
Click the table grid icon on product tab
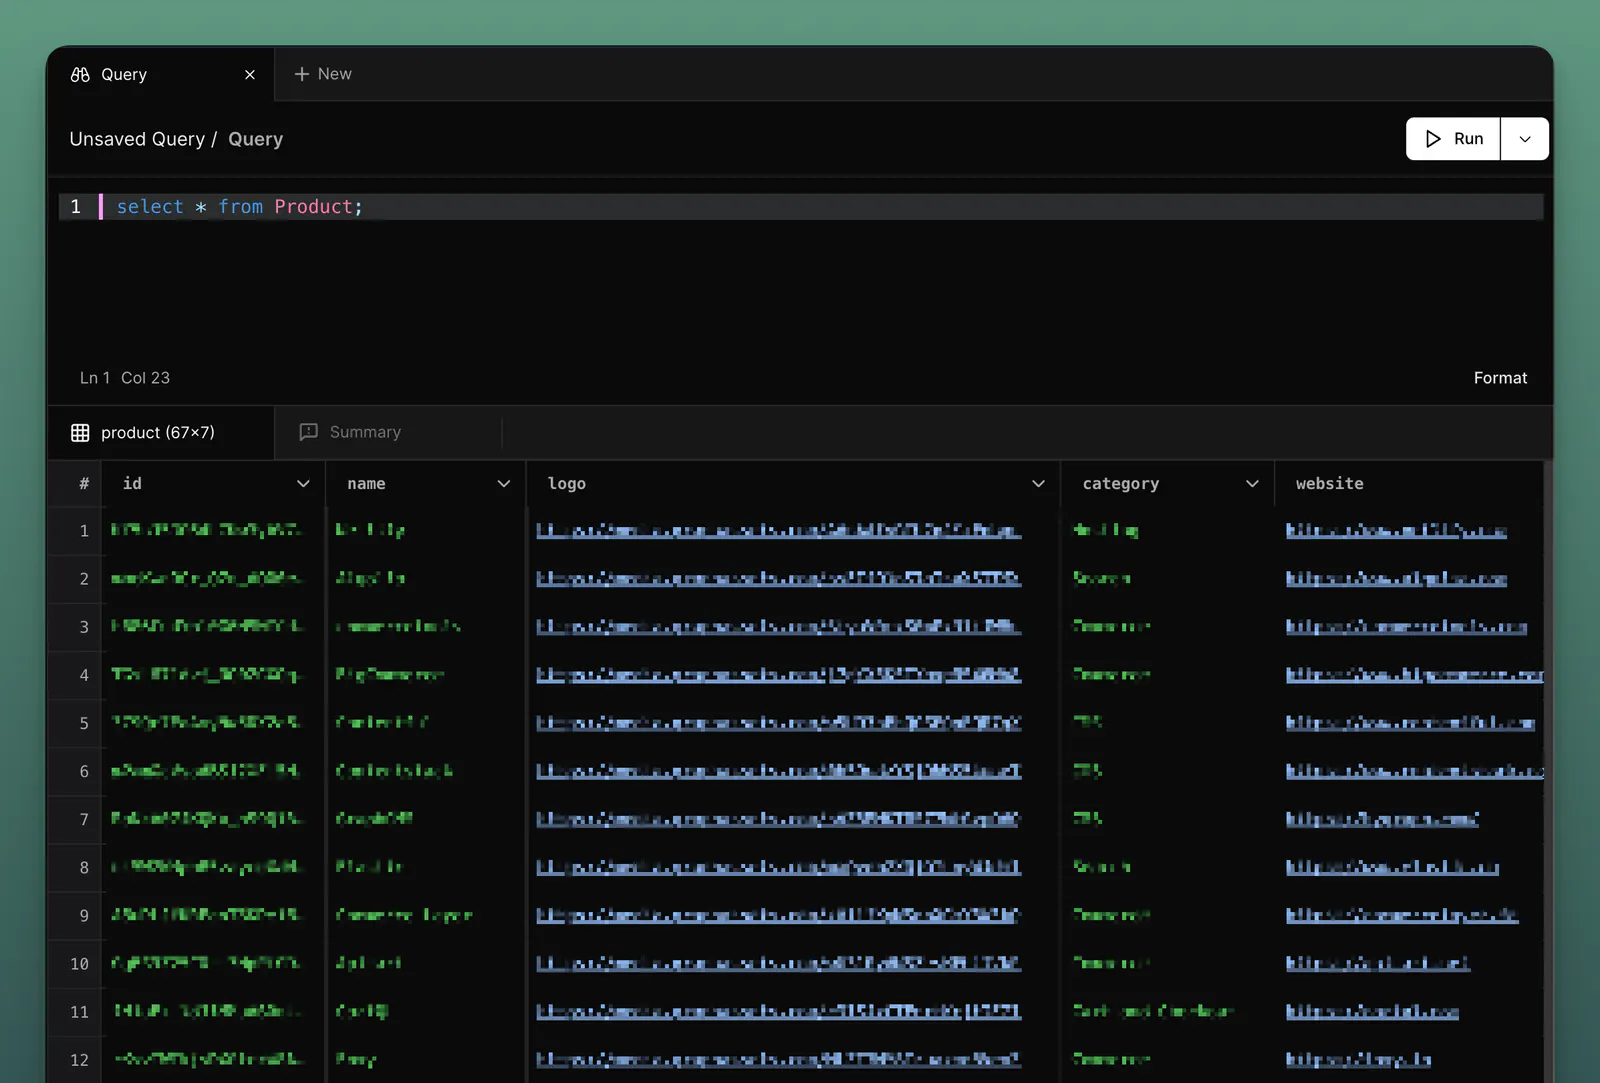coord(80,433)
